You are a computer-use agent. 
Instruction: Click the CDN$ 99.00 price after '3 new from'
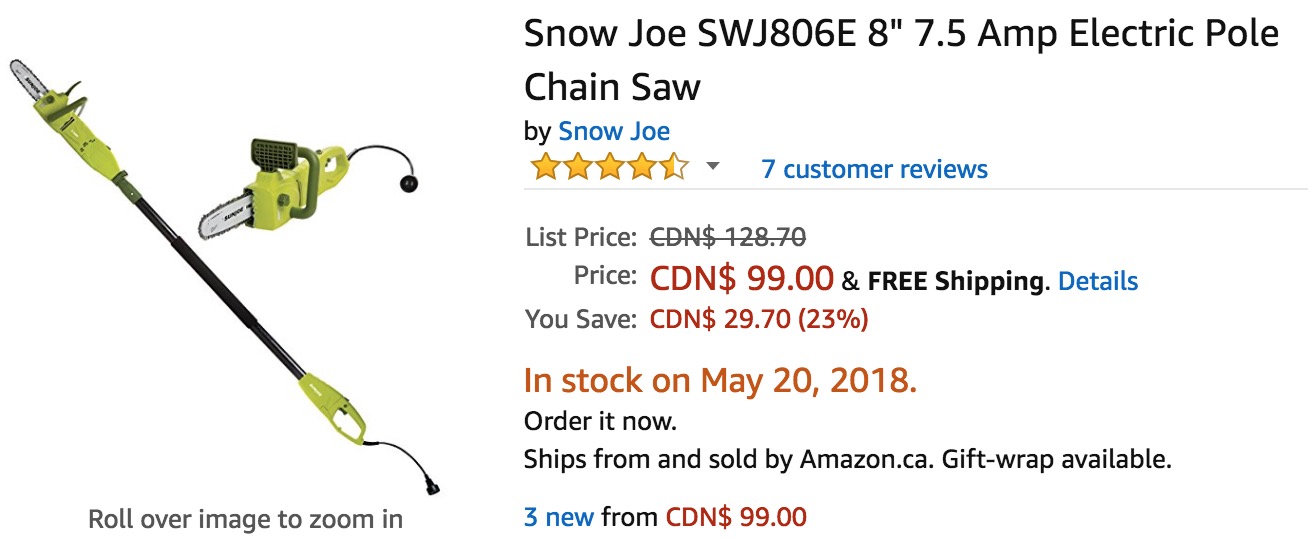[735, 517]
